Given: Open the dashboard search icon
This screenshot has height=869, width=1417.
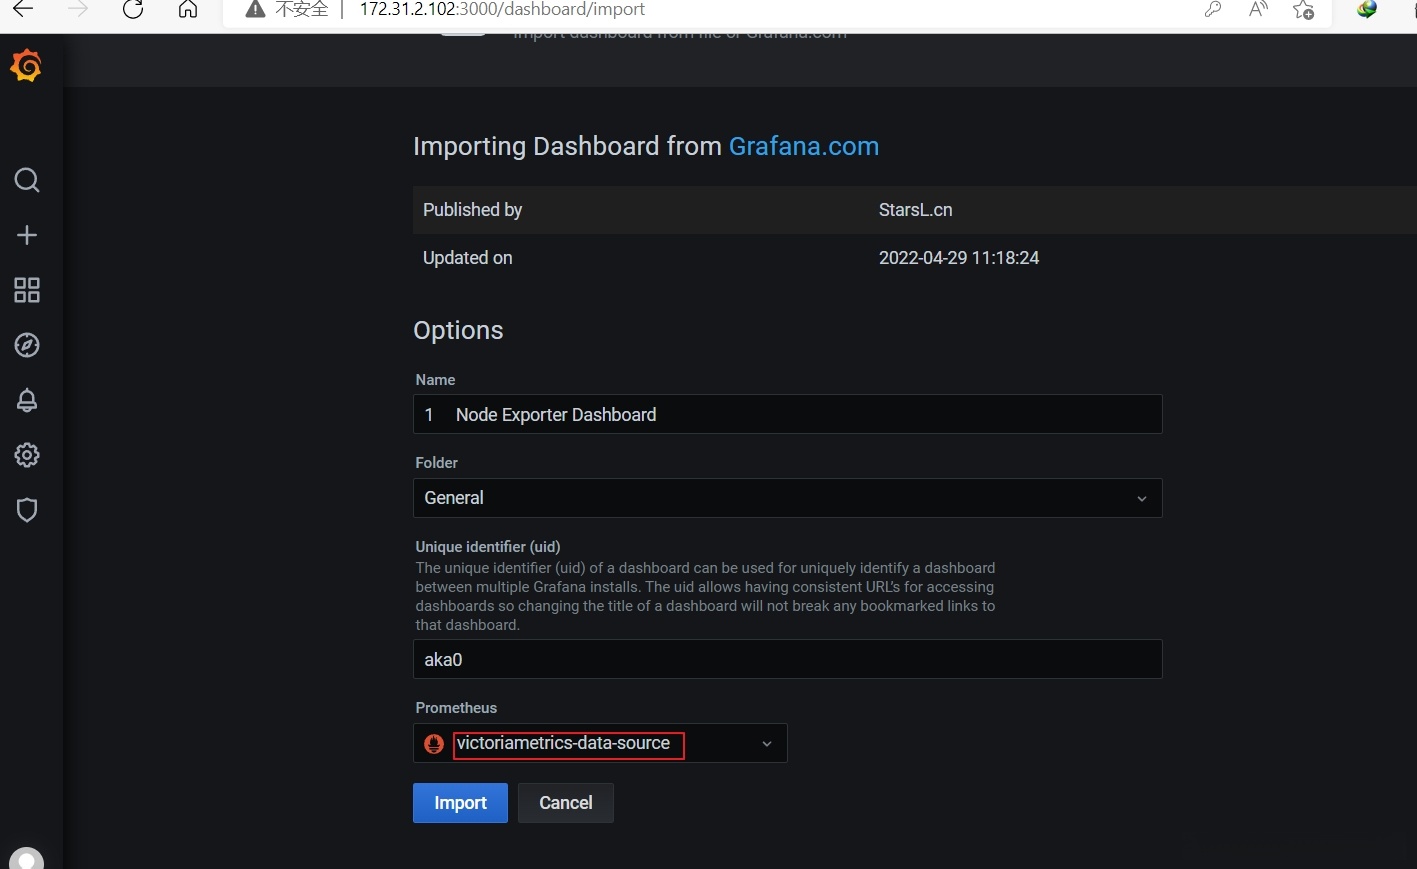Looking at the screenshot, I should [27, 180].
